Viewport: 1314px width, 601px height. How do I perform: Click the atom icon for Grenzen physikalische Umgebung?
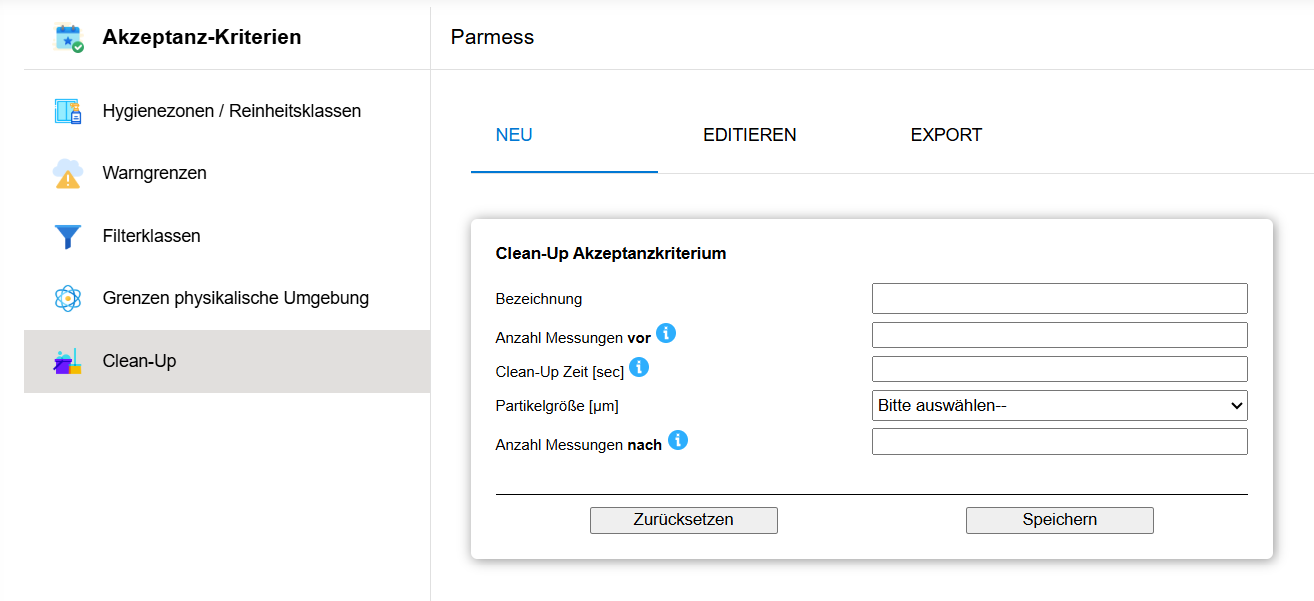67,298
